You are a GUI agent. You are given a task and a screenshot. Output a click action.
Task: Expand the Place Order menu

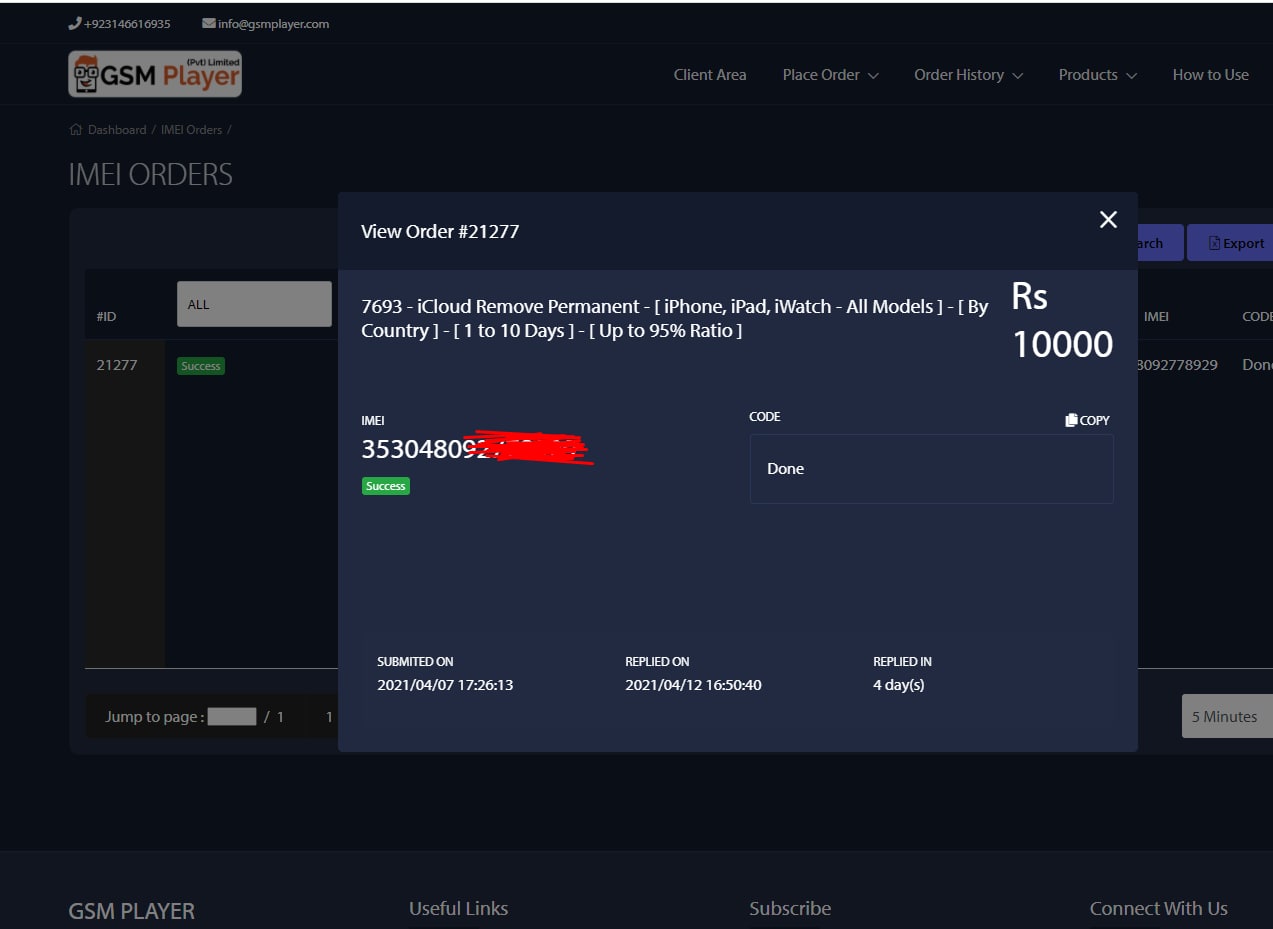tap(831, 75)
